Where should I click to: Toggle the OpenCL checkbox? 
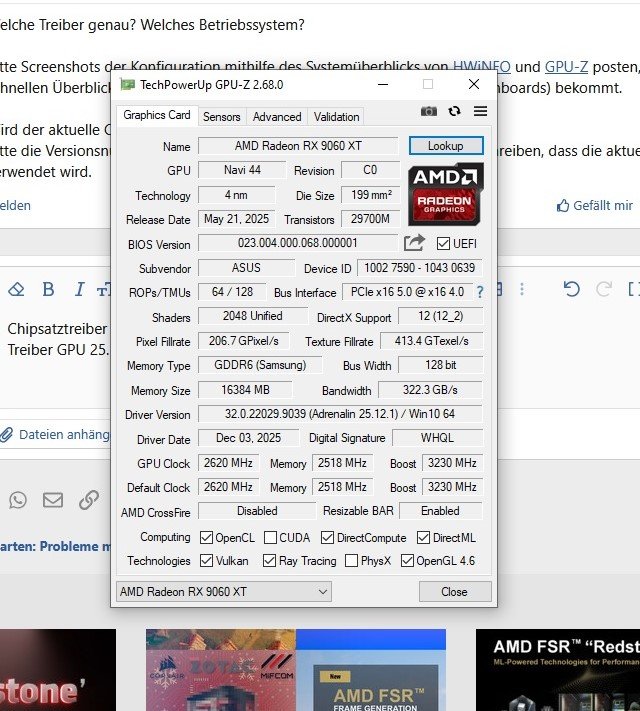point(206,537)
